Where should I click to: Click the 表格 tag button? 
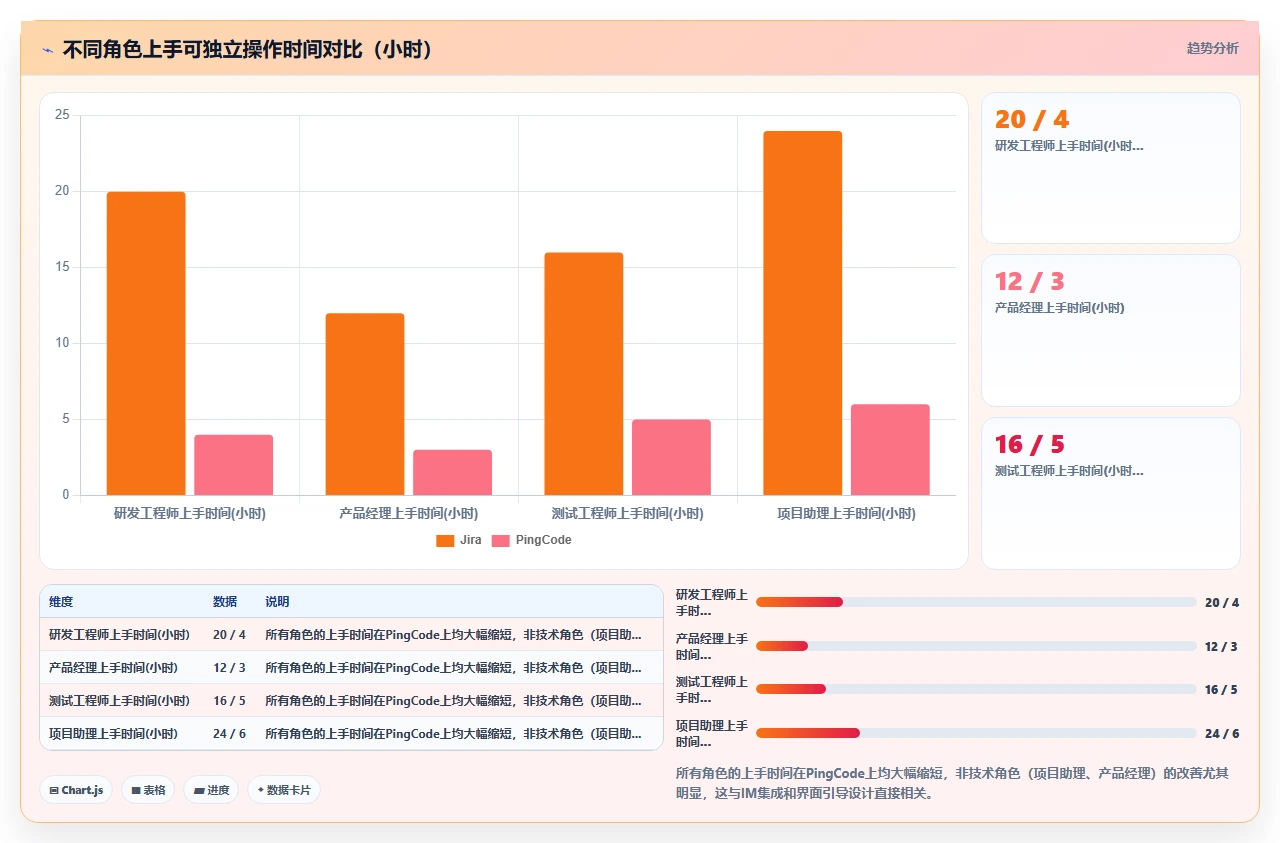(x=148, y=790)
